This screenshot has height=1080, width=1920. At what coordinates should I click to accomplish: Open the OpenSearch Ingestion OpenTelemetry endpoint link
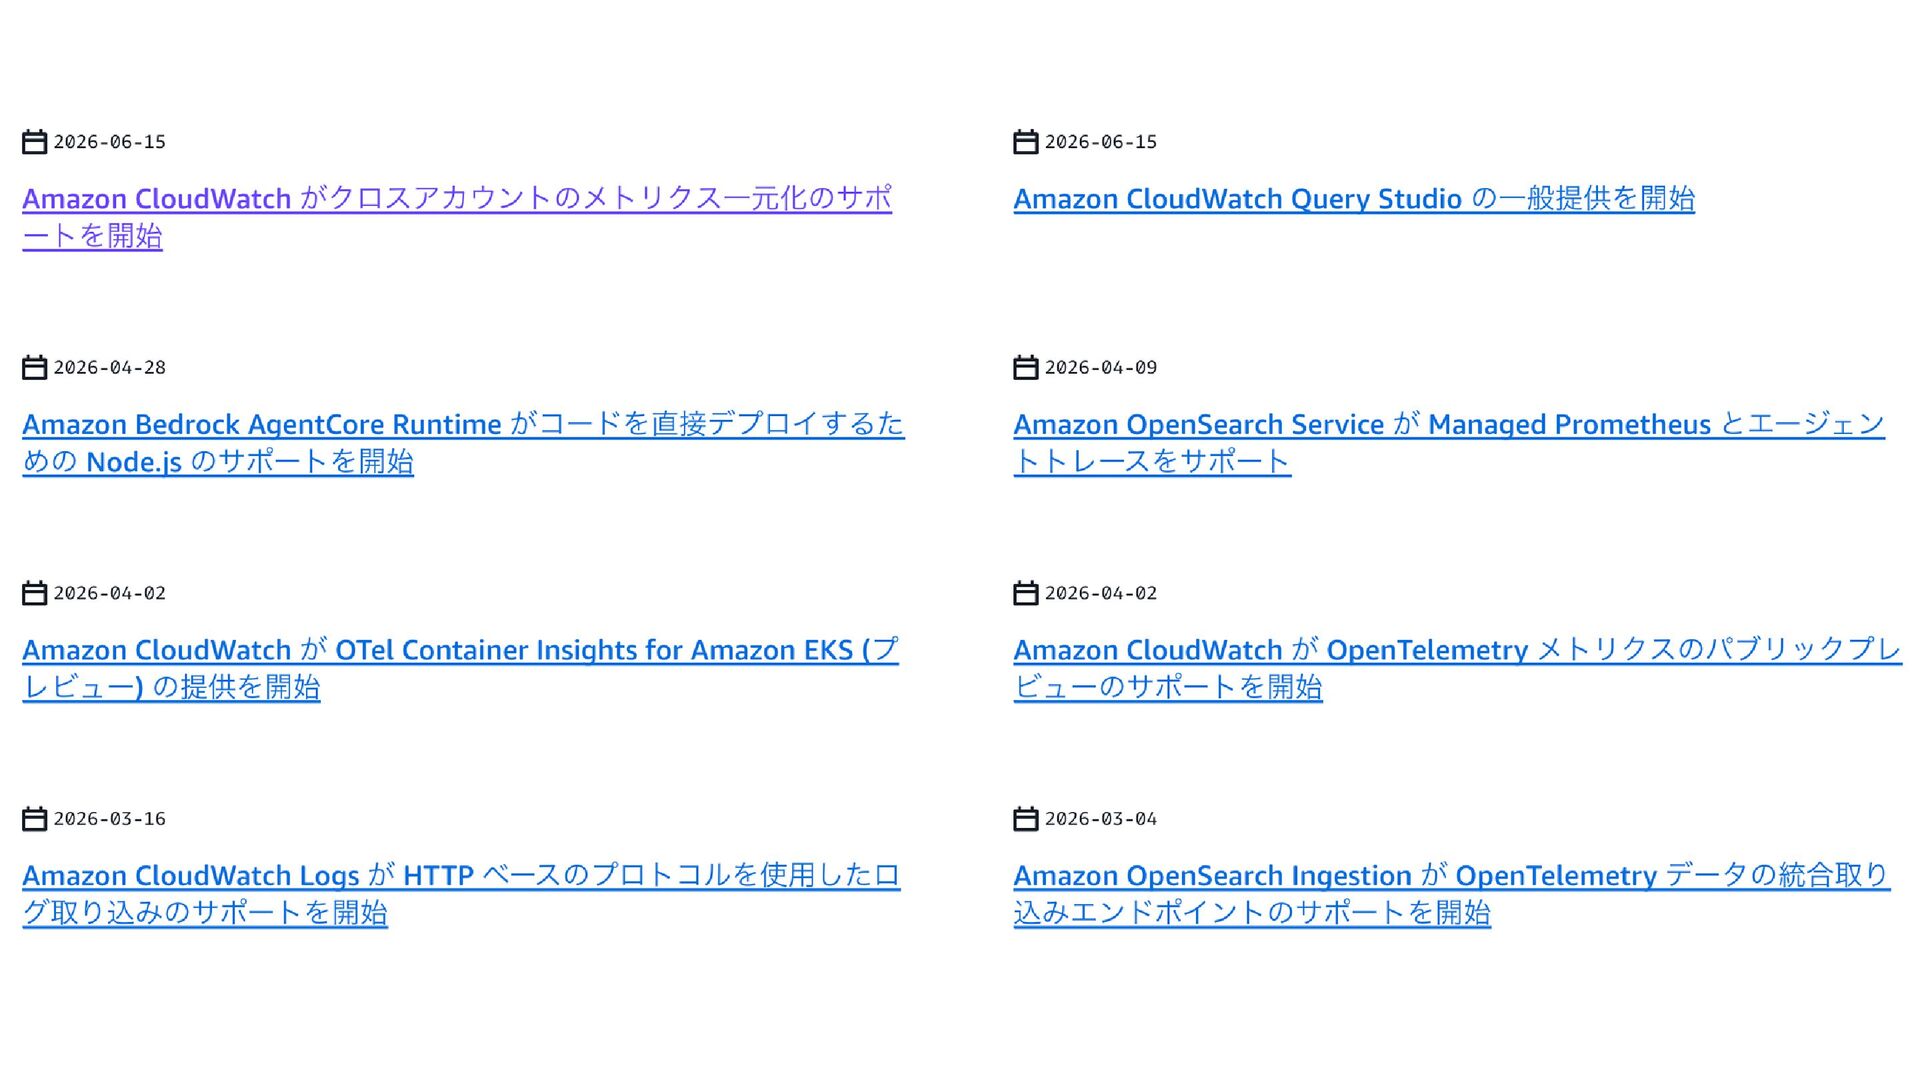click(1452, 893)
